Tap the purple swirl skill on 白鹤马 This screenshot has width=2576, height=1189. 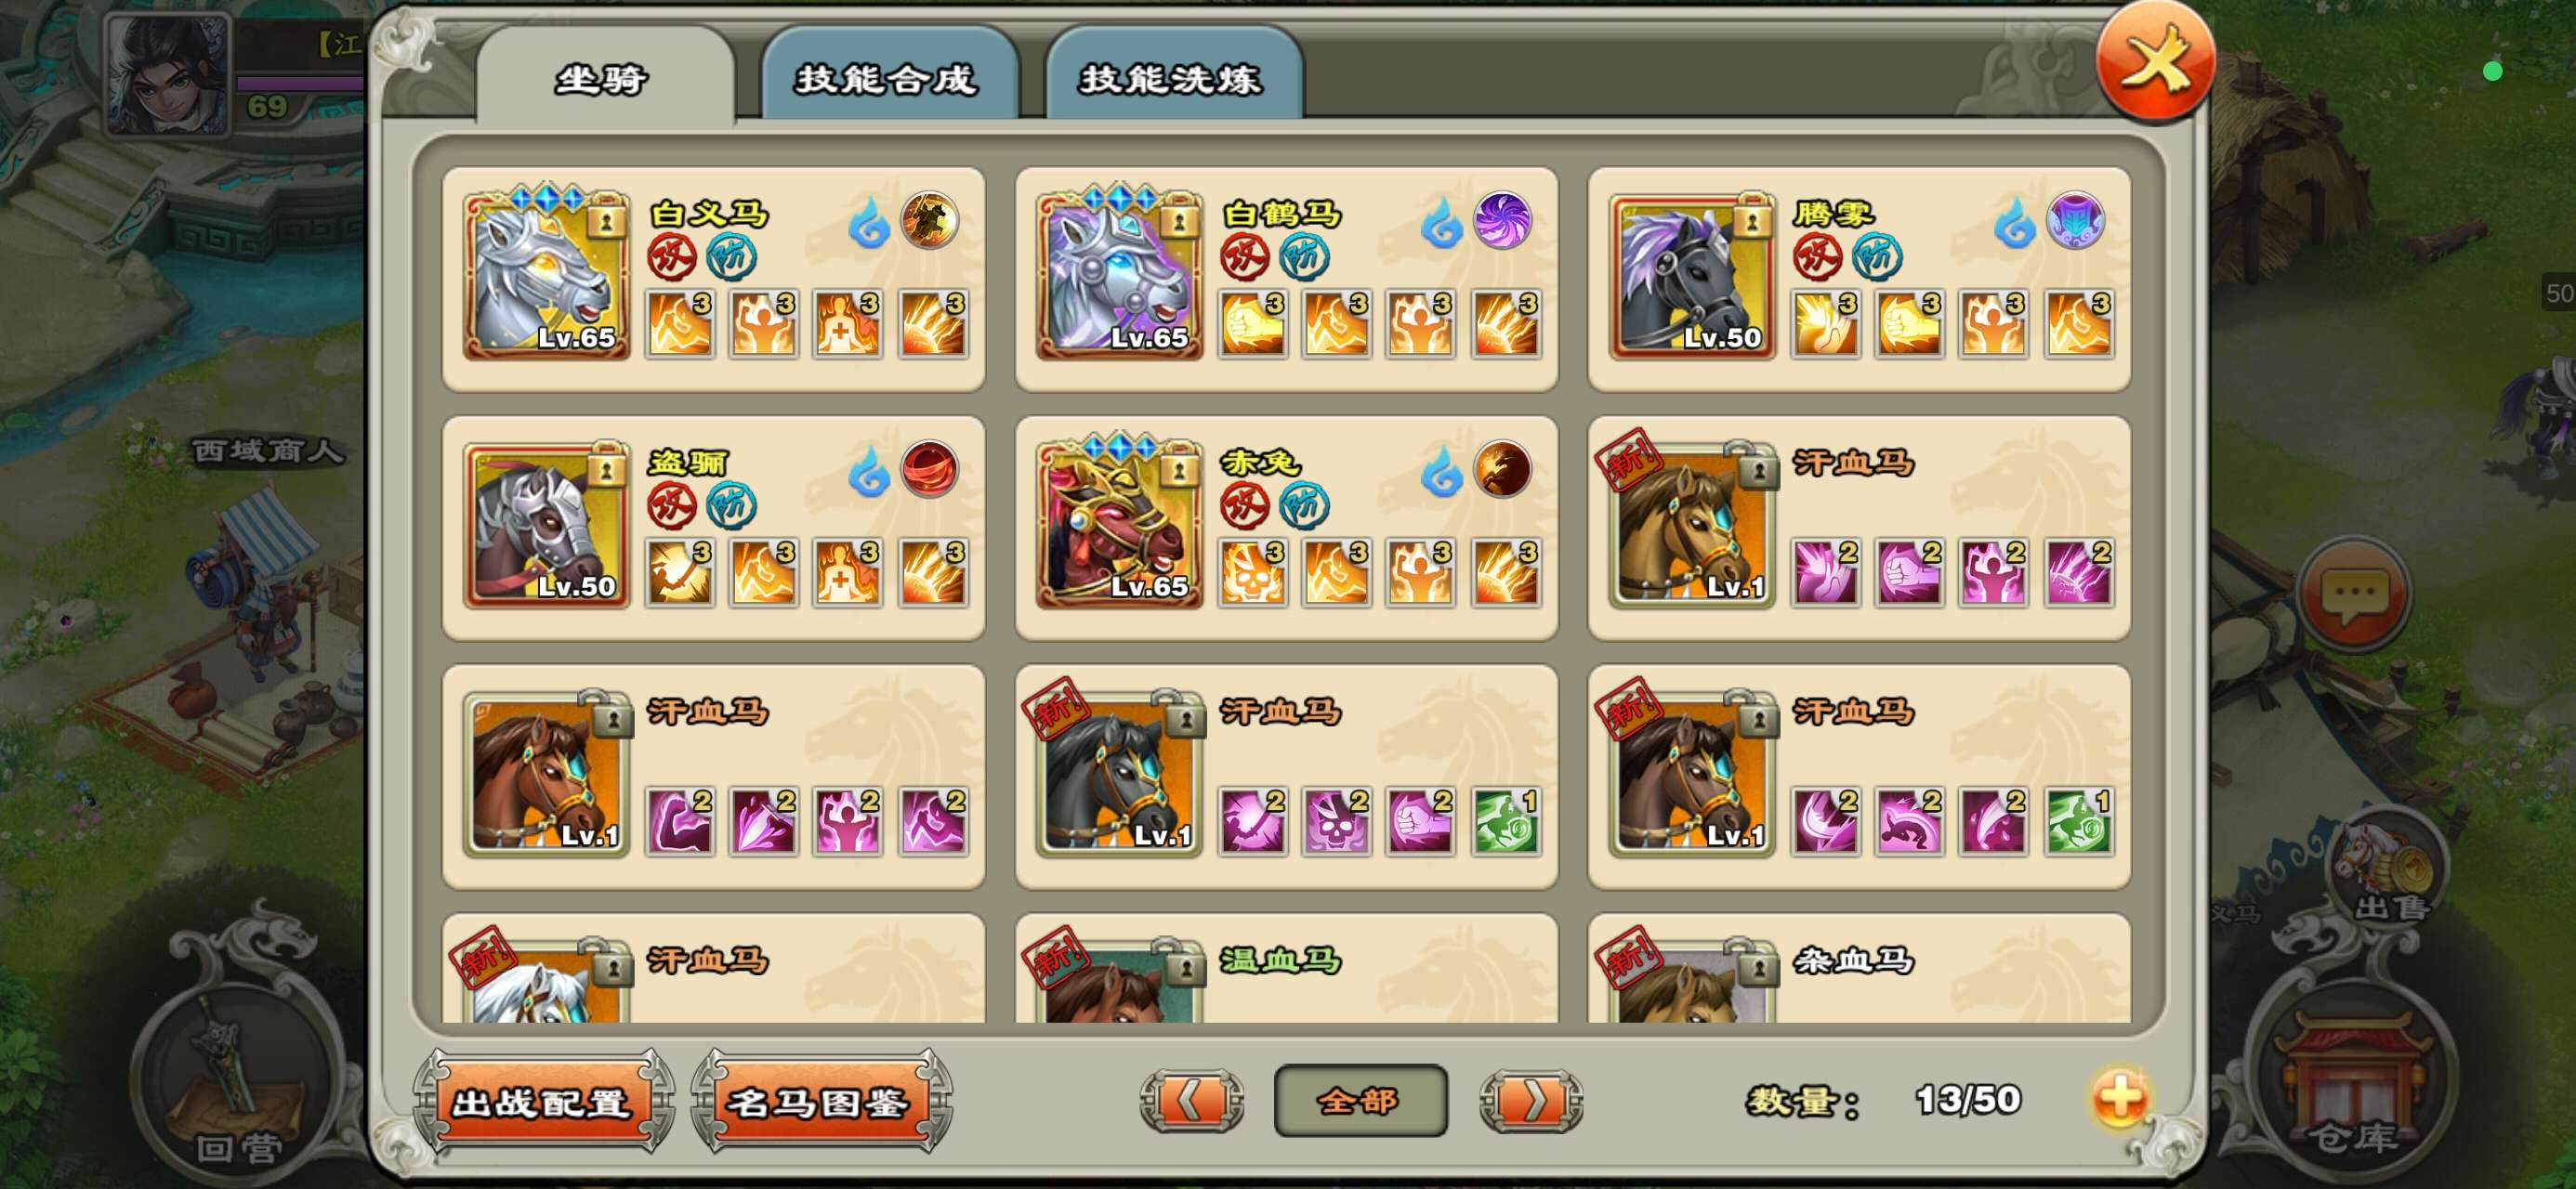click(1502, 220)
